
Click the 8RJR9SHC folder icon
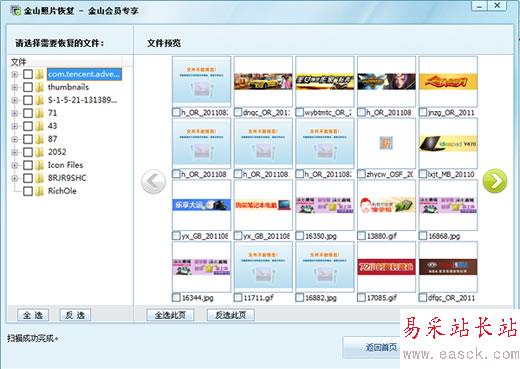pos(40,178)
